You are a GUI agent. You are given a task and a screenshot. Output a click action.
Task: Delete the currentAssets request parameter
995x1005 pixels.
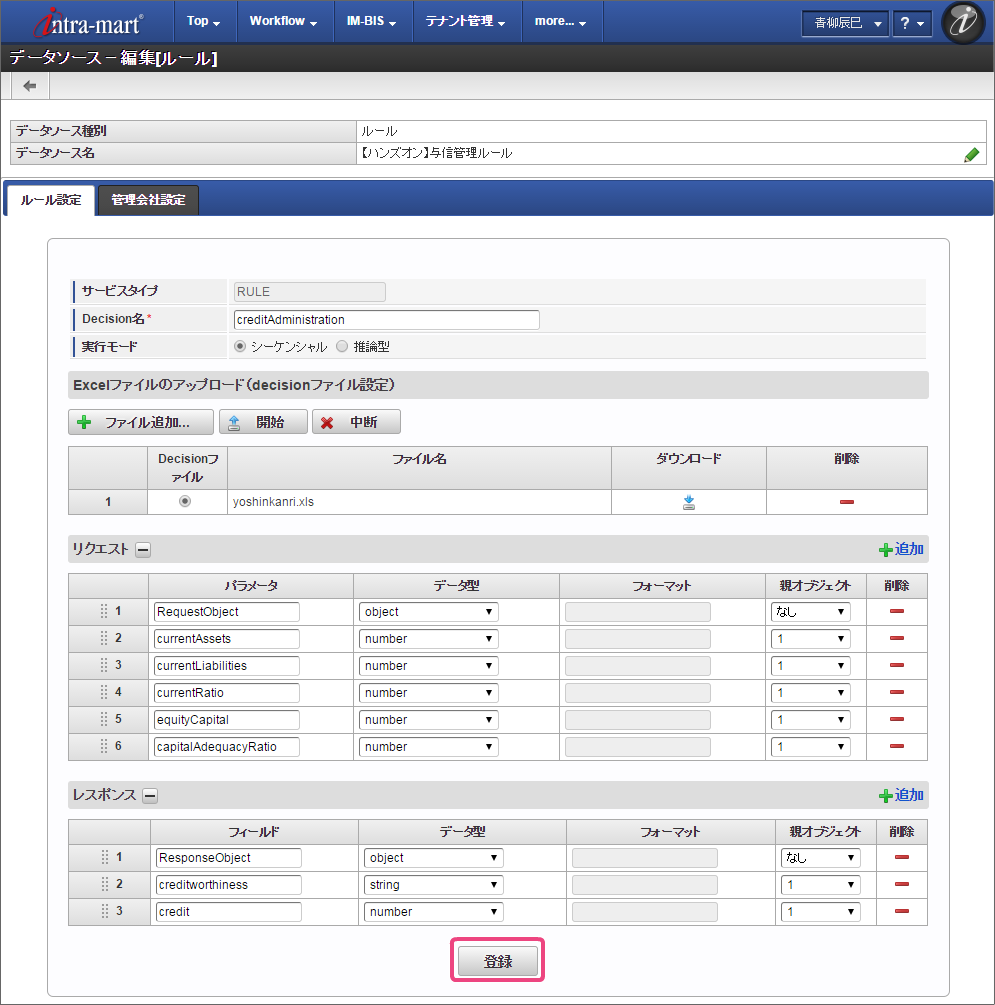click(x=896, y=638)
